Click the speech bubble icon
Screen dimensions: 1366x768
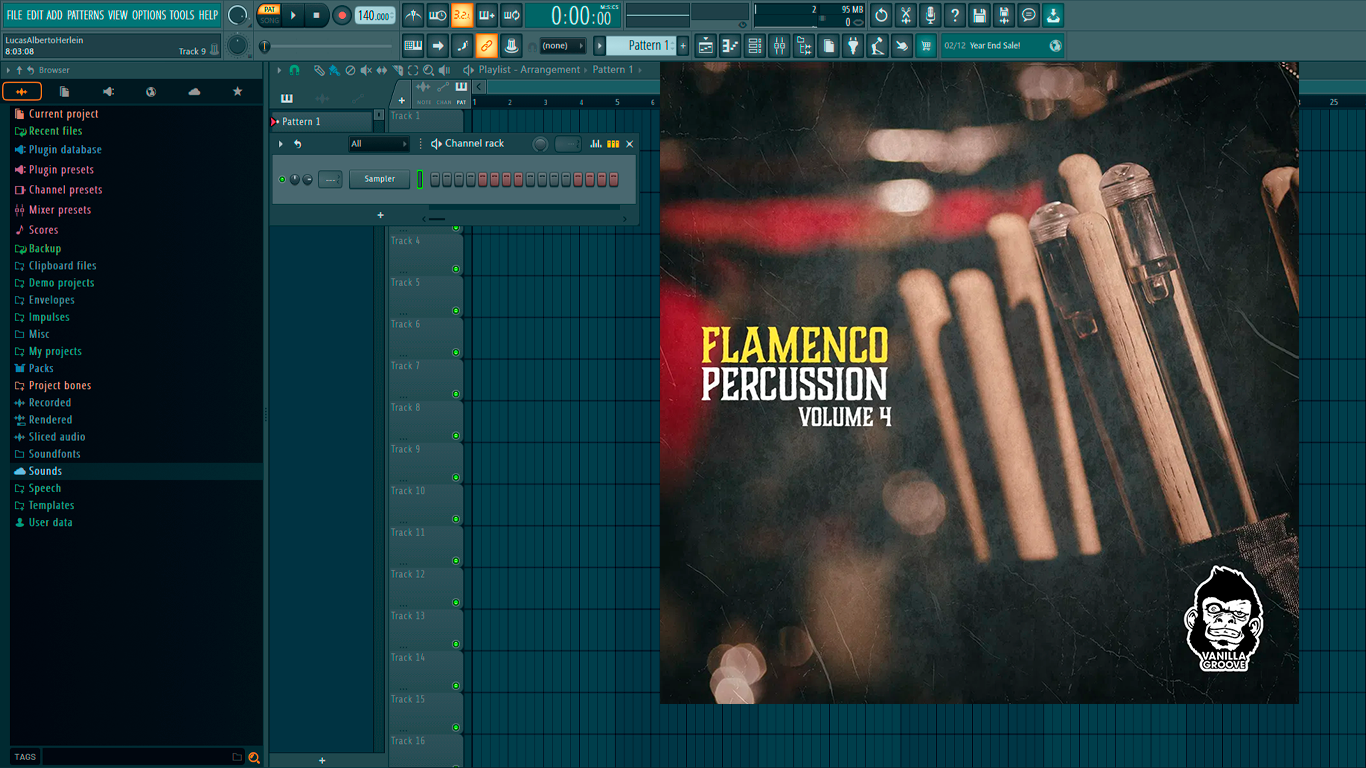click(1028, 15)
